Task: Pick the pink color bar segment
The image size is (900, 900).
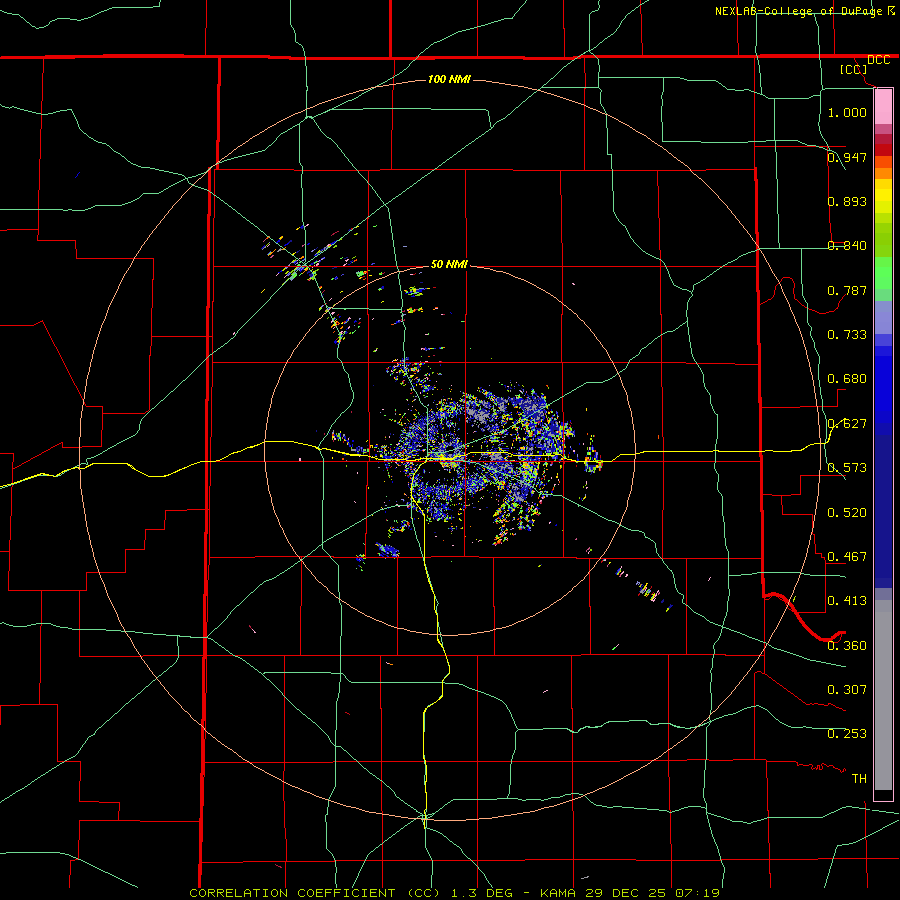Action: click(x=883, y=107)
